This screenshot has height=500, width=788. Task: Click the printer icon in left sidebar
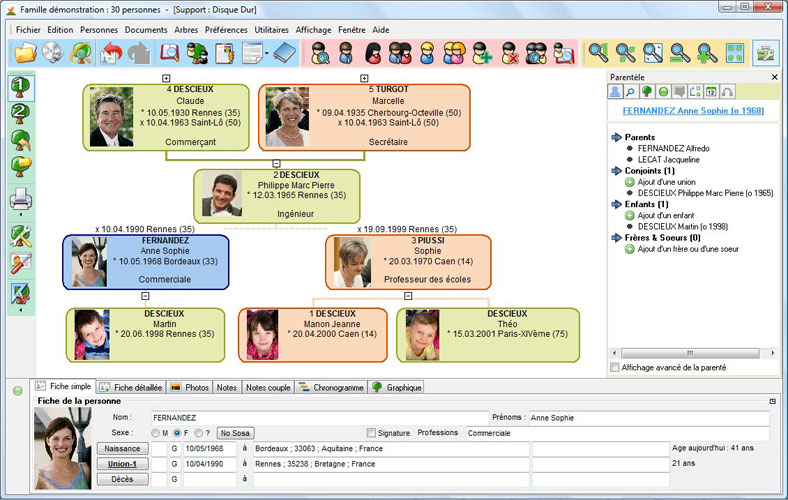click(x=21, y=199)
